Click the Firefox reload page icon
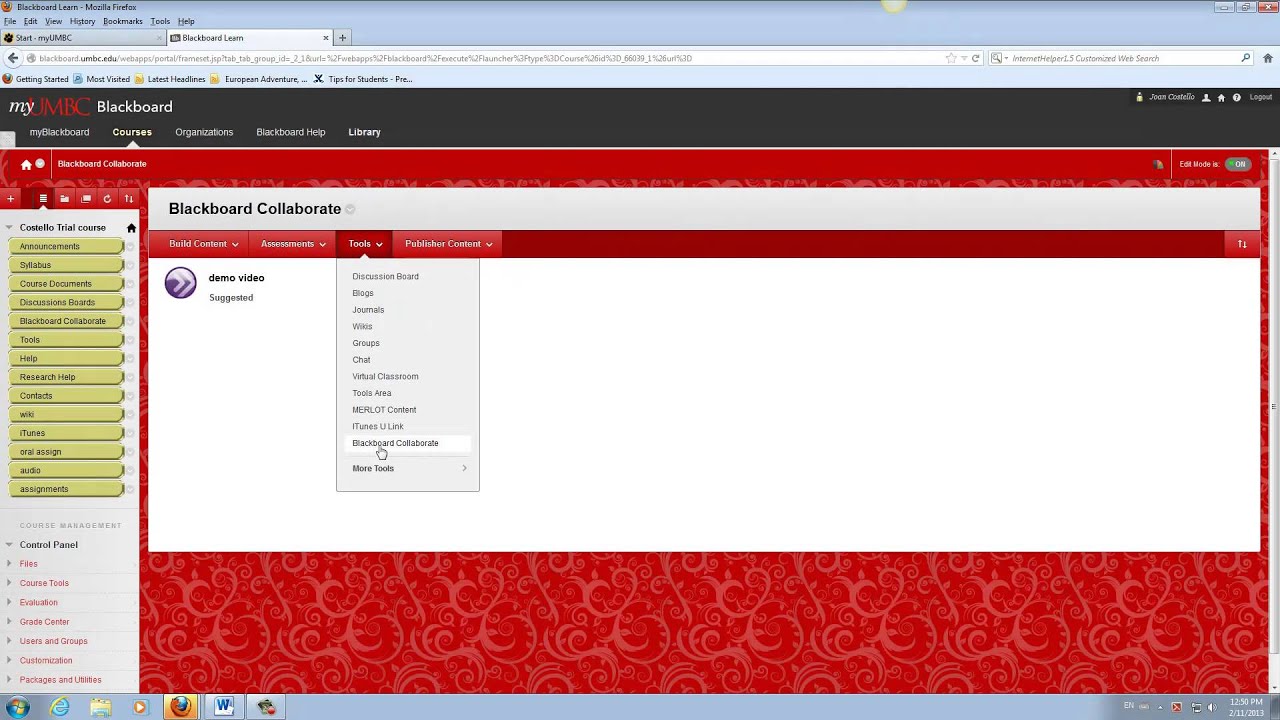This screenshot has height=720, width=1280. [x=975, y=58]
